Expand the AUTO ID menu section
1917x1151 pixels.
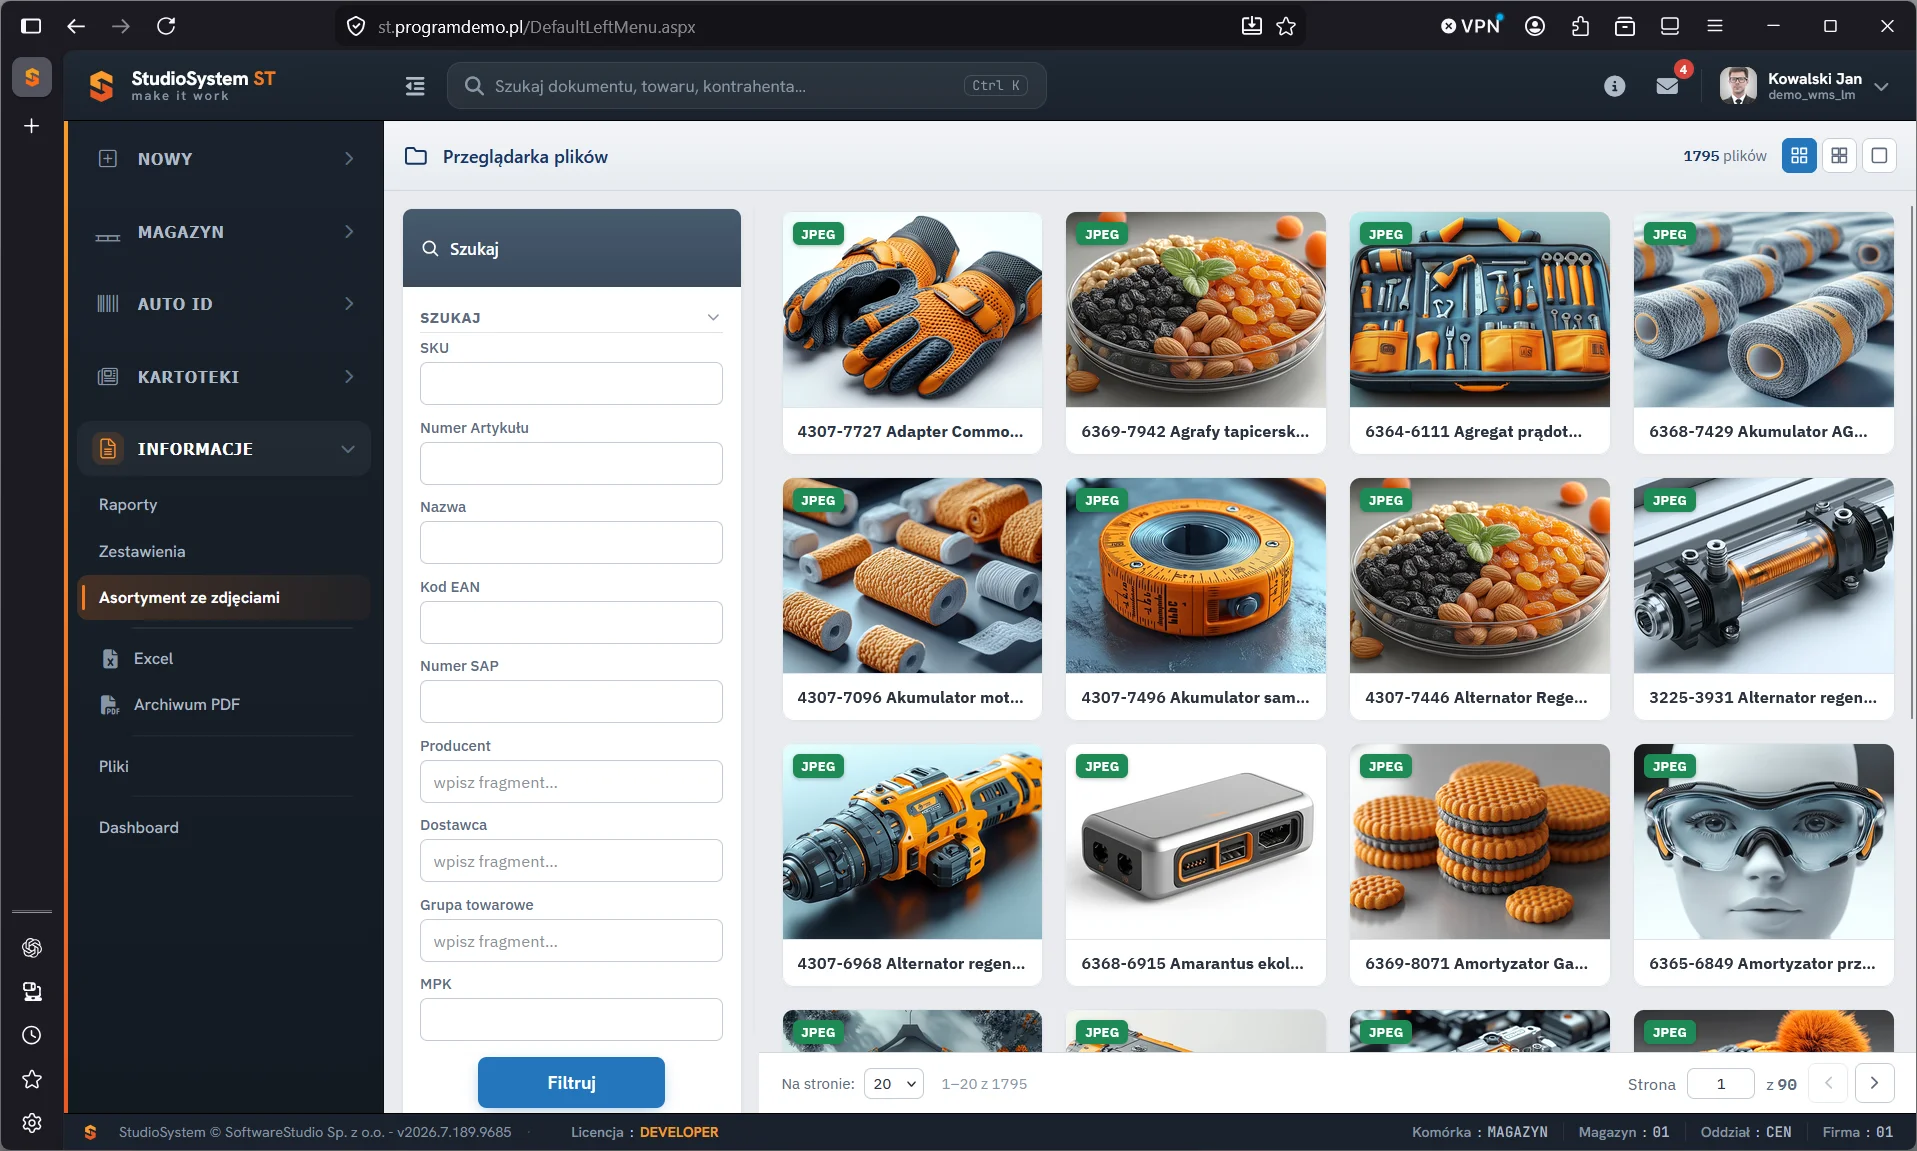(224, 303)
